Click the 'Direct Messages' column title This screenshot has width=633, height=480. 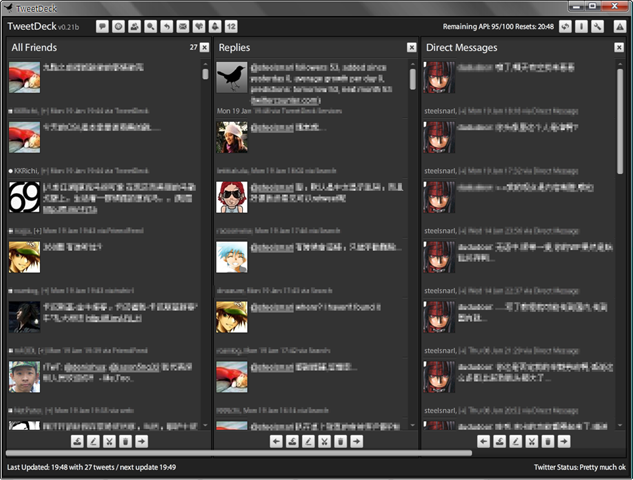click(x=462, y=48)
